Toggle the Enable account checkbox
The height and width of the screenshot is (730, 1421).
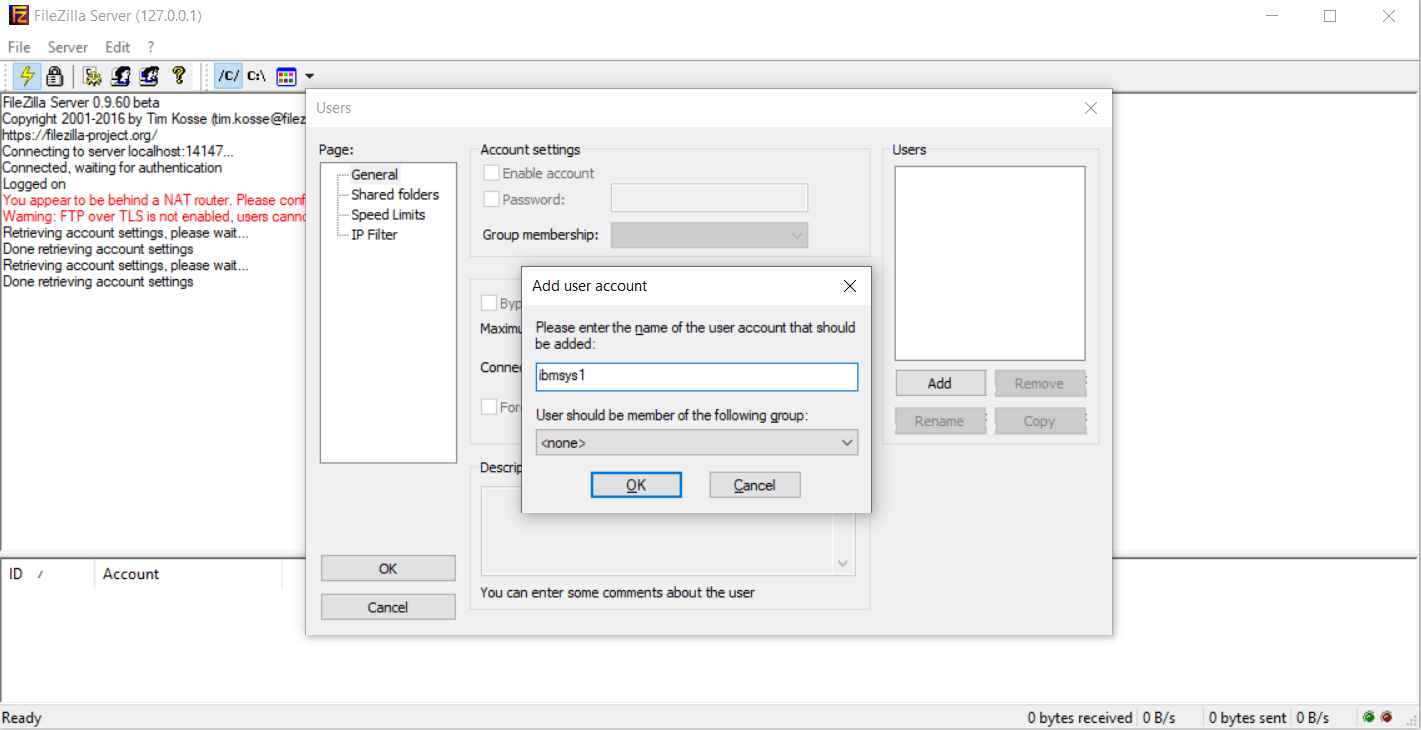pyautogui.click(x=491, y=173)
